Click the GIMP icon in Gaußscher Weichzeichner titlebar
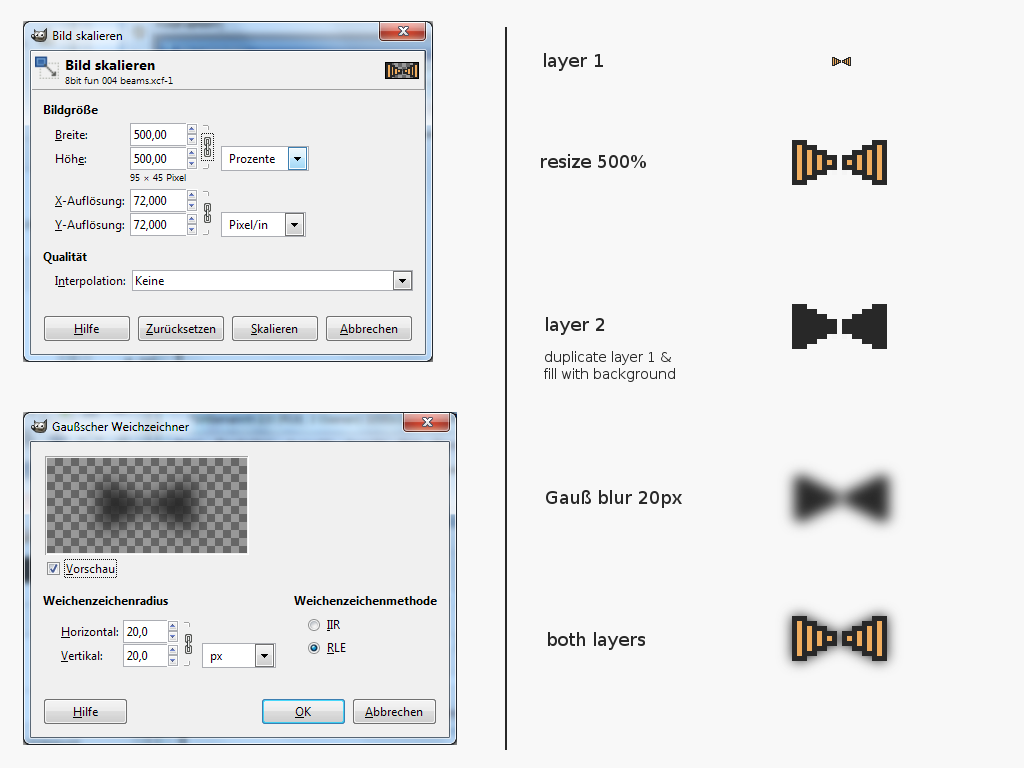The width and height of the screenshot is (1024, 768). [39, 426]
